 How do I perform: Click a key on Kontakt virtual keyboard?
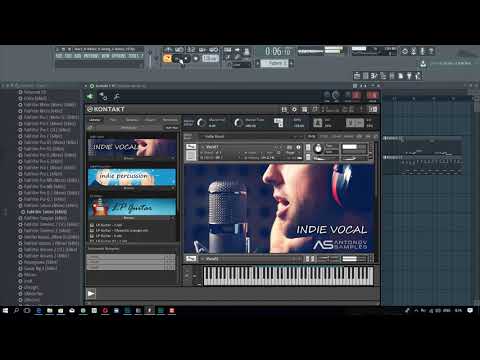coord(288,276)
